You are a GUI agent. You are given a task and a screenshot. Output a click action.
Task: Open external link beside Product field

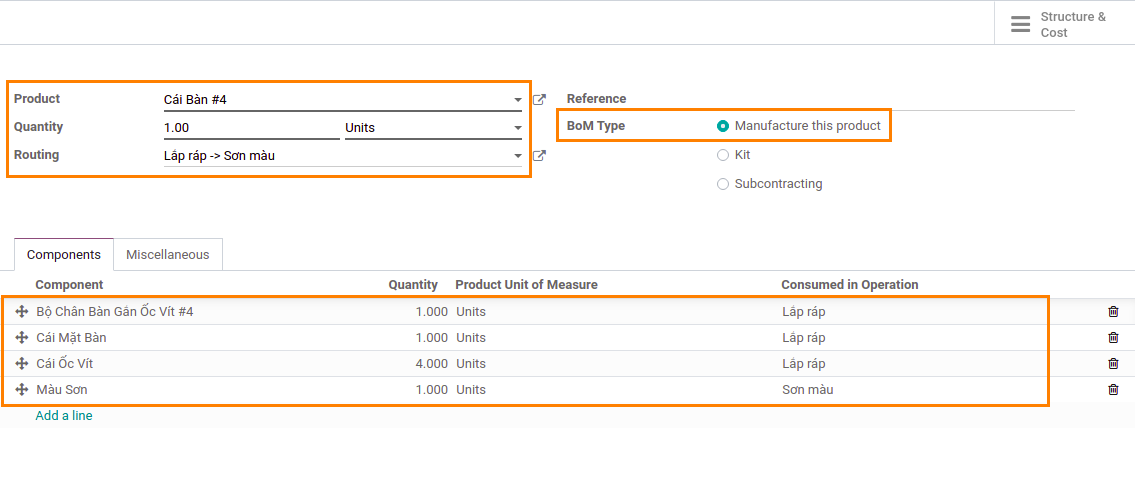coord(539,99)
